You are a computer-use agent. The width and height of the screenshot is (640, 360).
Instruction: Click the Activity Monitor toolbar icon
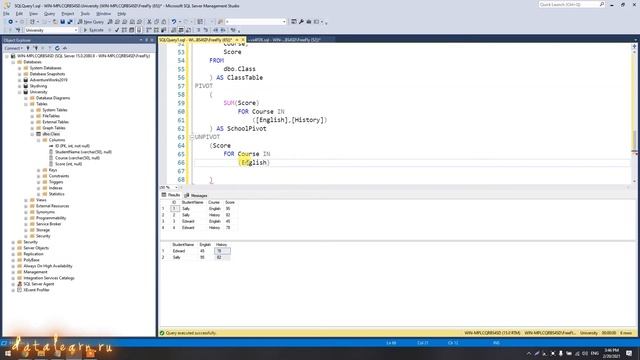point(64,48)
